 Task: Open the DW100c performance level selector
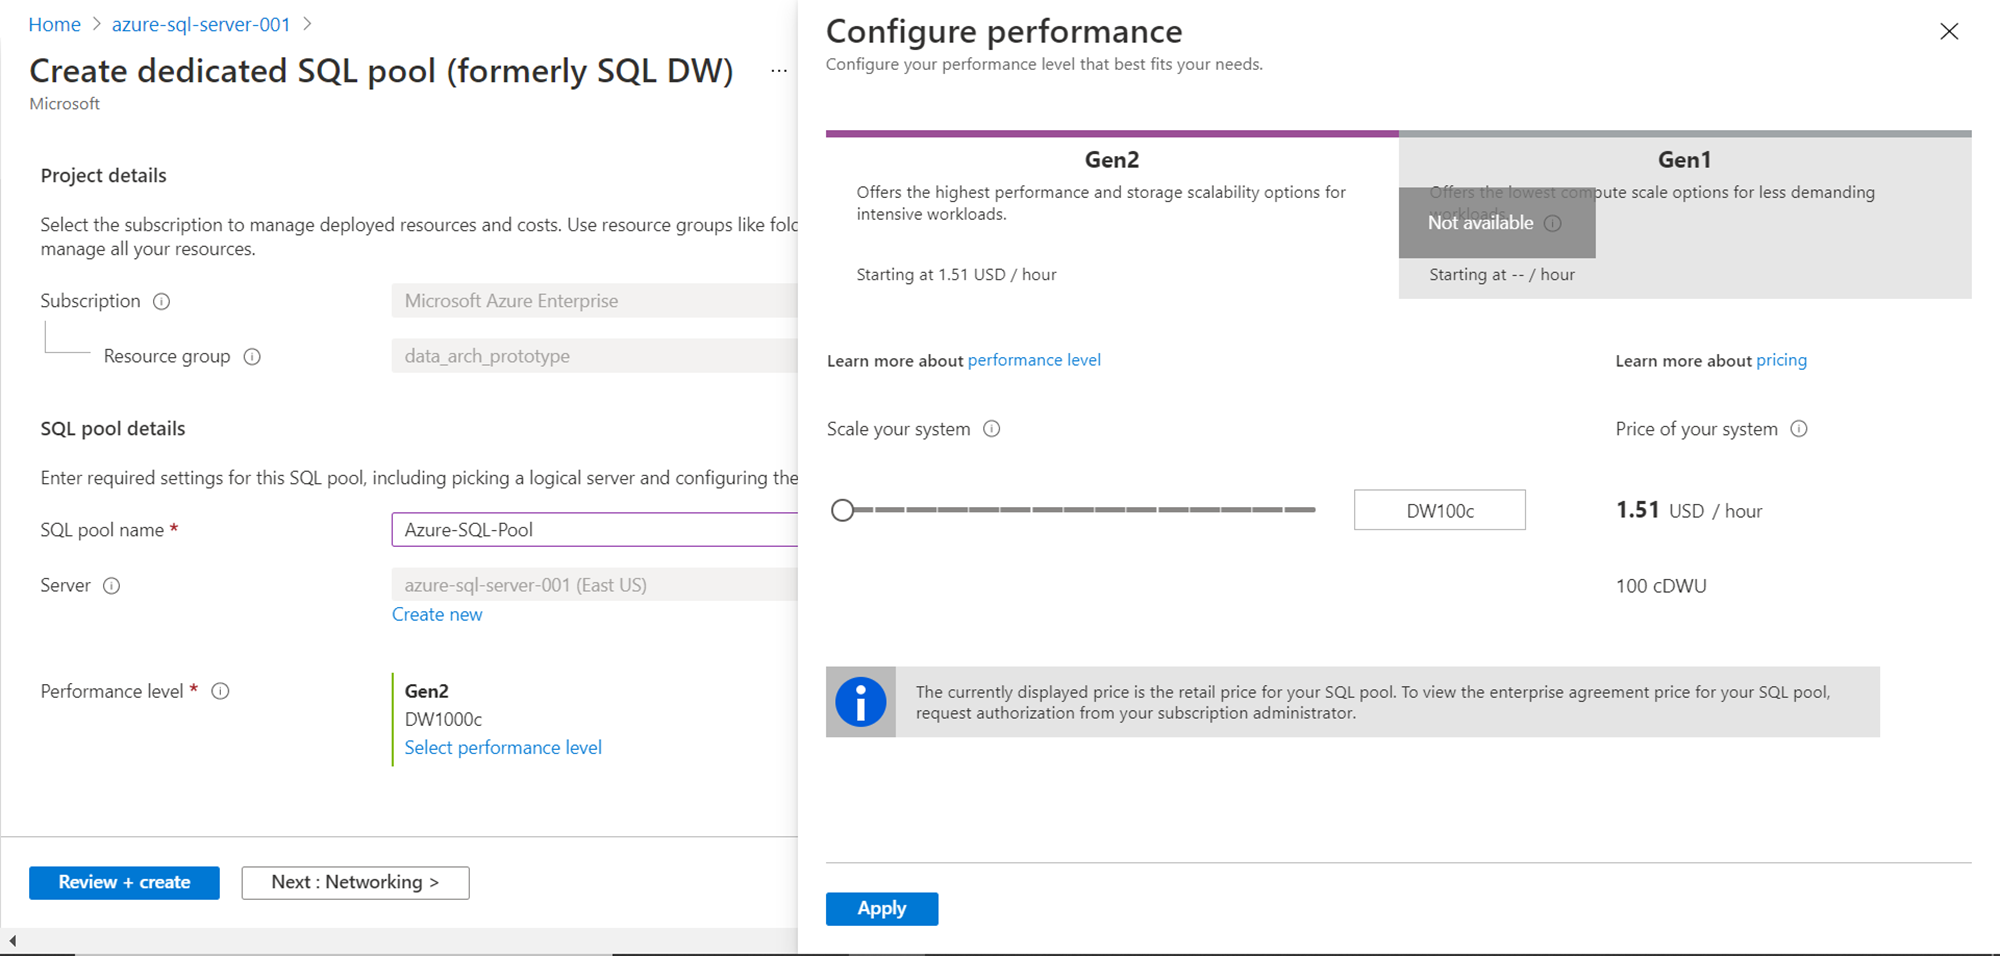tap(1439, 510)
